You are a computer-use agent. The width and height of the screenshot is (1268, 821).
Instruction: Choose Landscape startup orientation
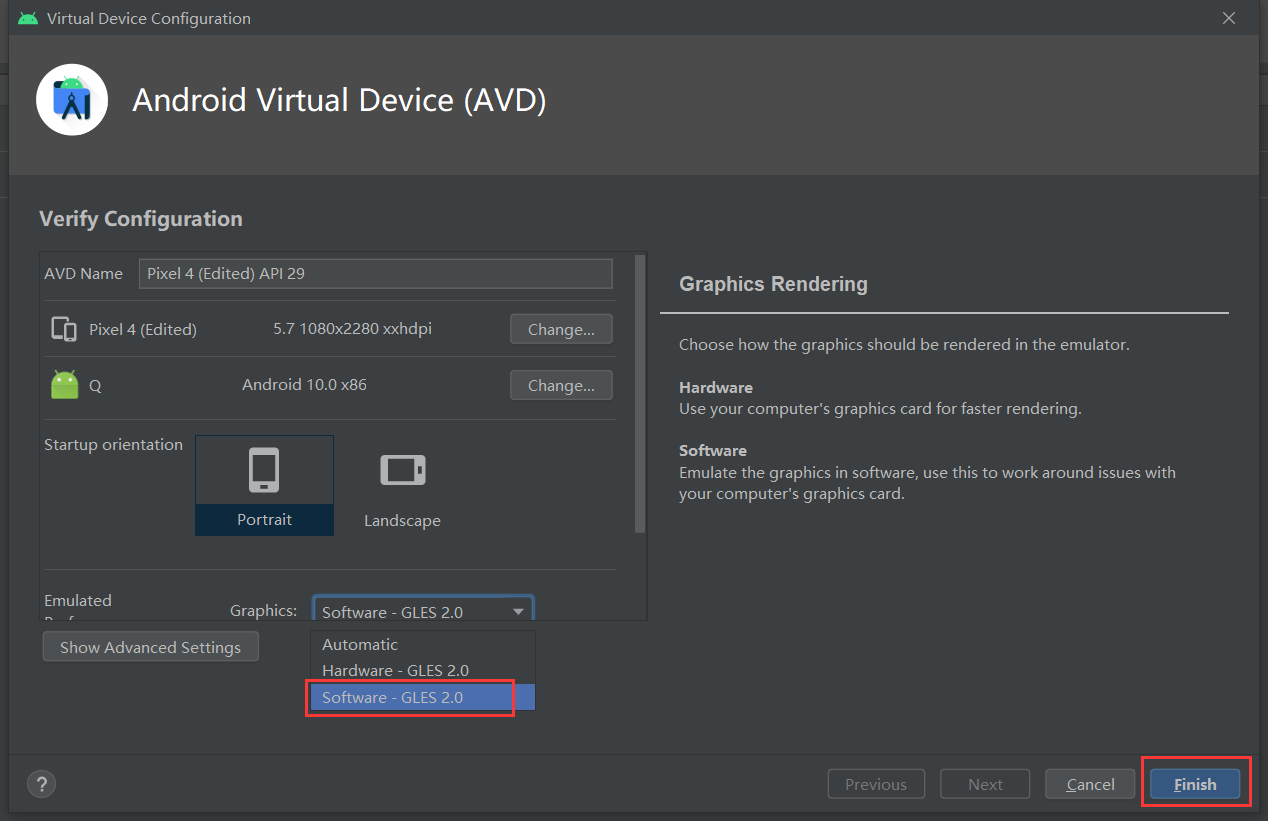coord(402,485)
